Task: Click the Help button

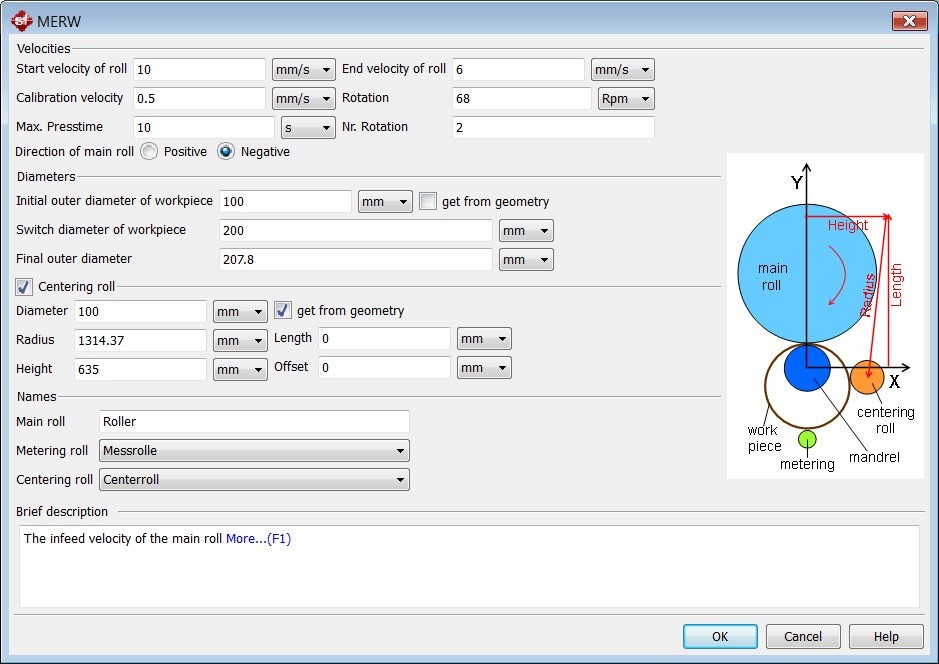Action: 886,636
